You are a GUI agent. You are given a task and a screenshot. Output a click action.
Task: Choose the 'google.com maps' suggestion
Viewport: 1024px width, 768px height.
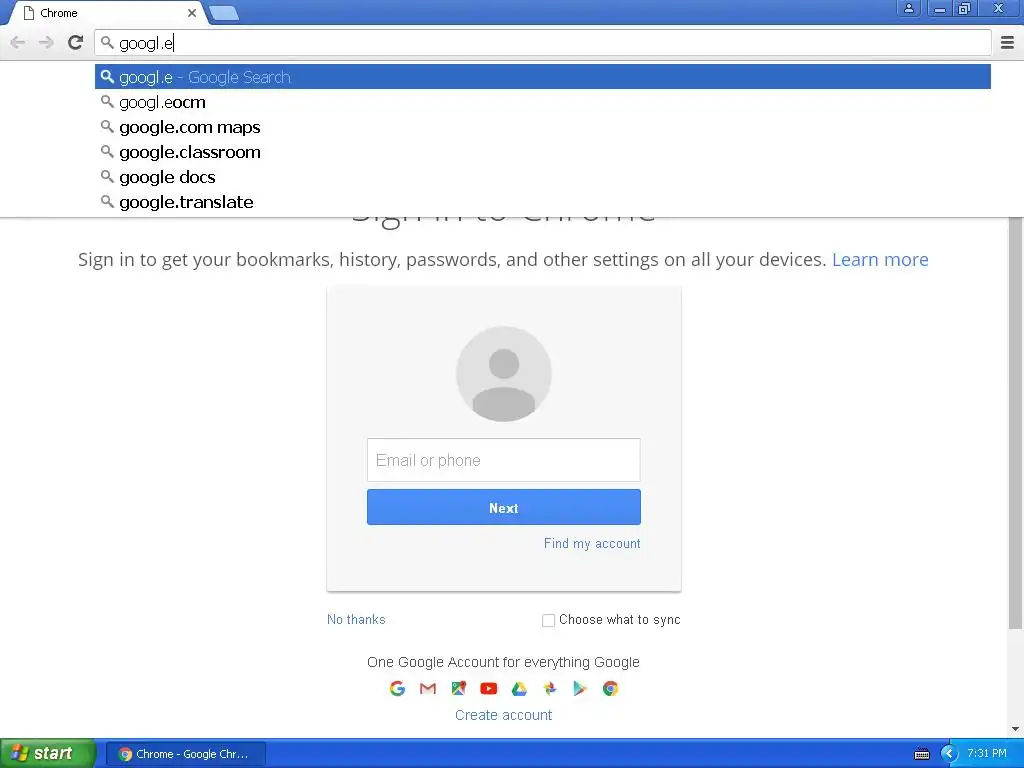(542, 127)
